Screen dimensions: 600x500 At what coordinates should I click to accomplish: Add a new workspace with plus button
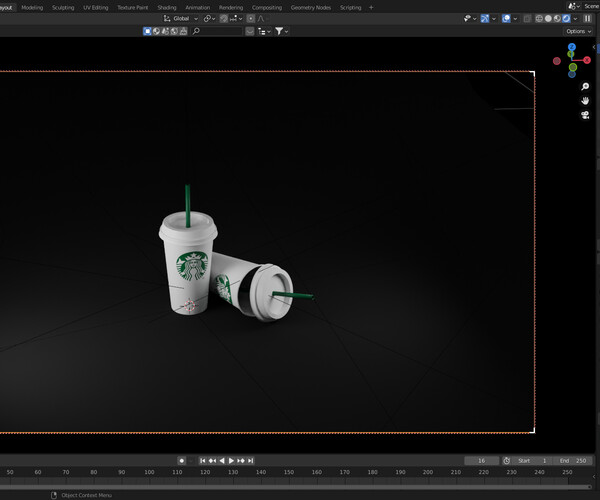click(371, 7)
